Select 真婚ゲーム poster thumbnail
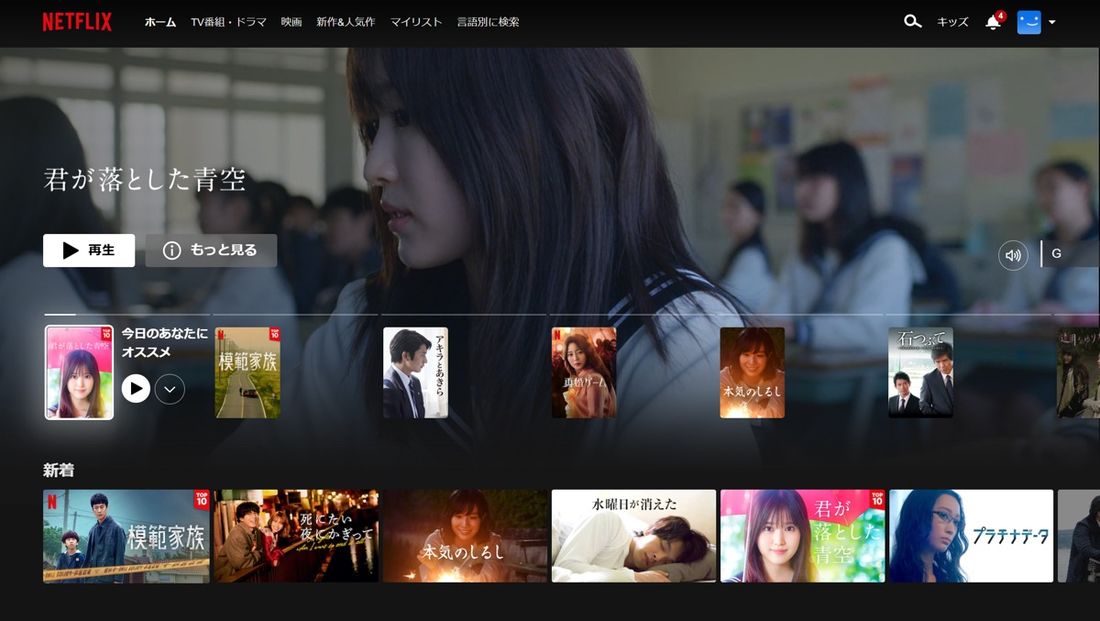The width and height of the screenshot is (1100, 621). coord(584,373)
